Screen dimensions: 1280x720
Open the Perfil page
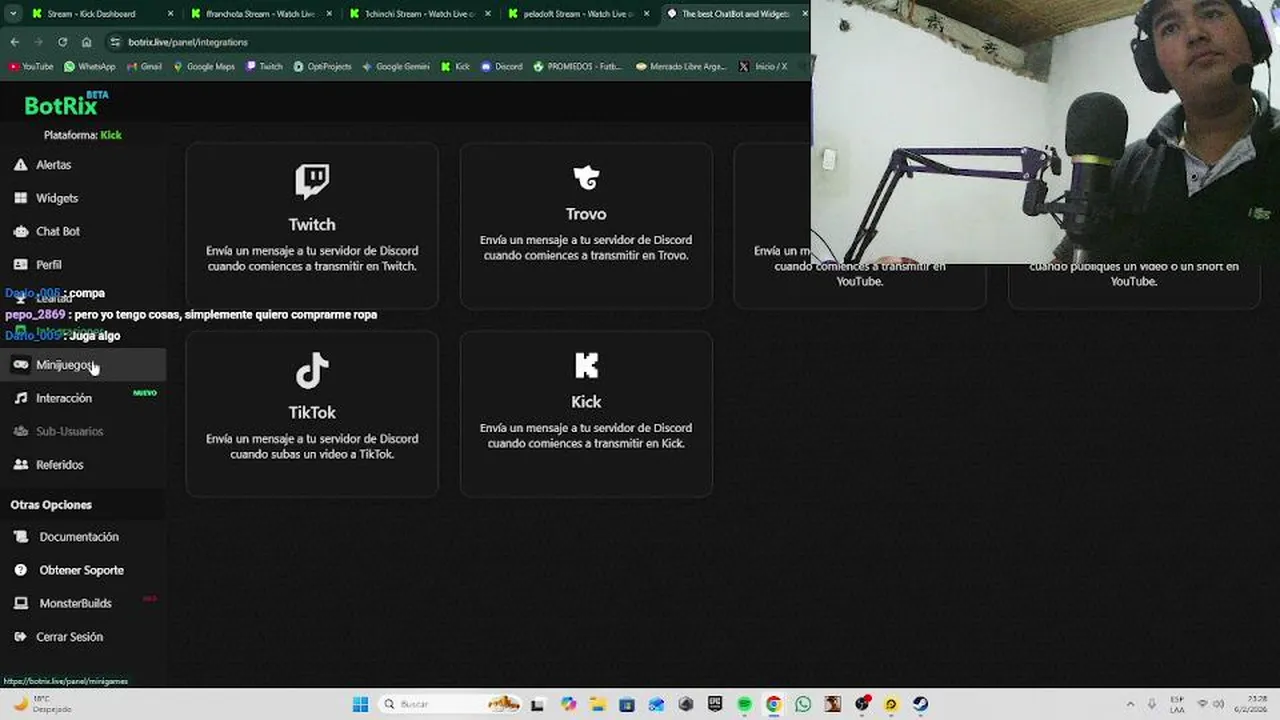coord(83,264)
